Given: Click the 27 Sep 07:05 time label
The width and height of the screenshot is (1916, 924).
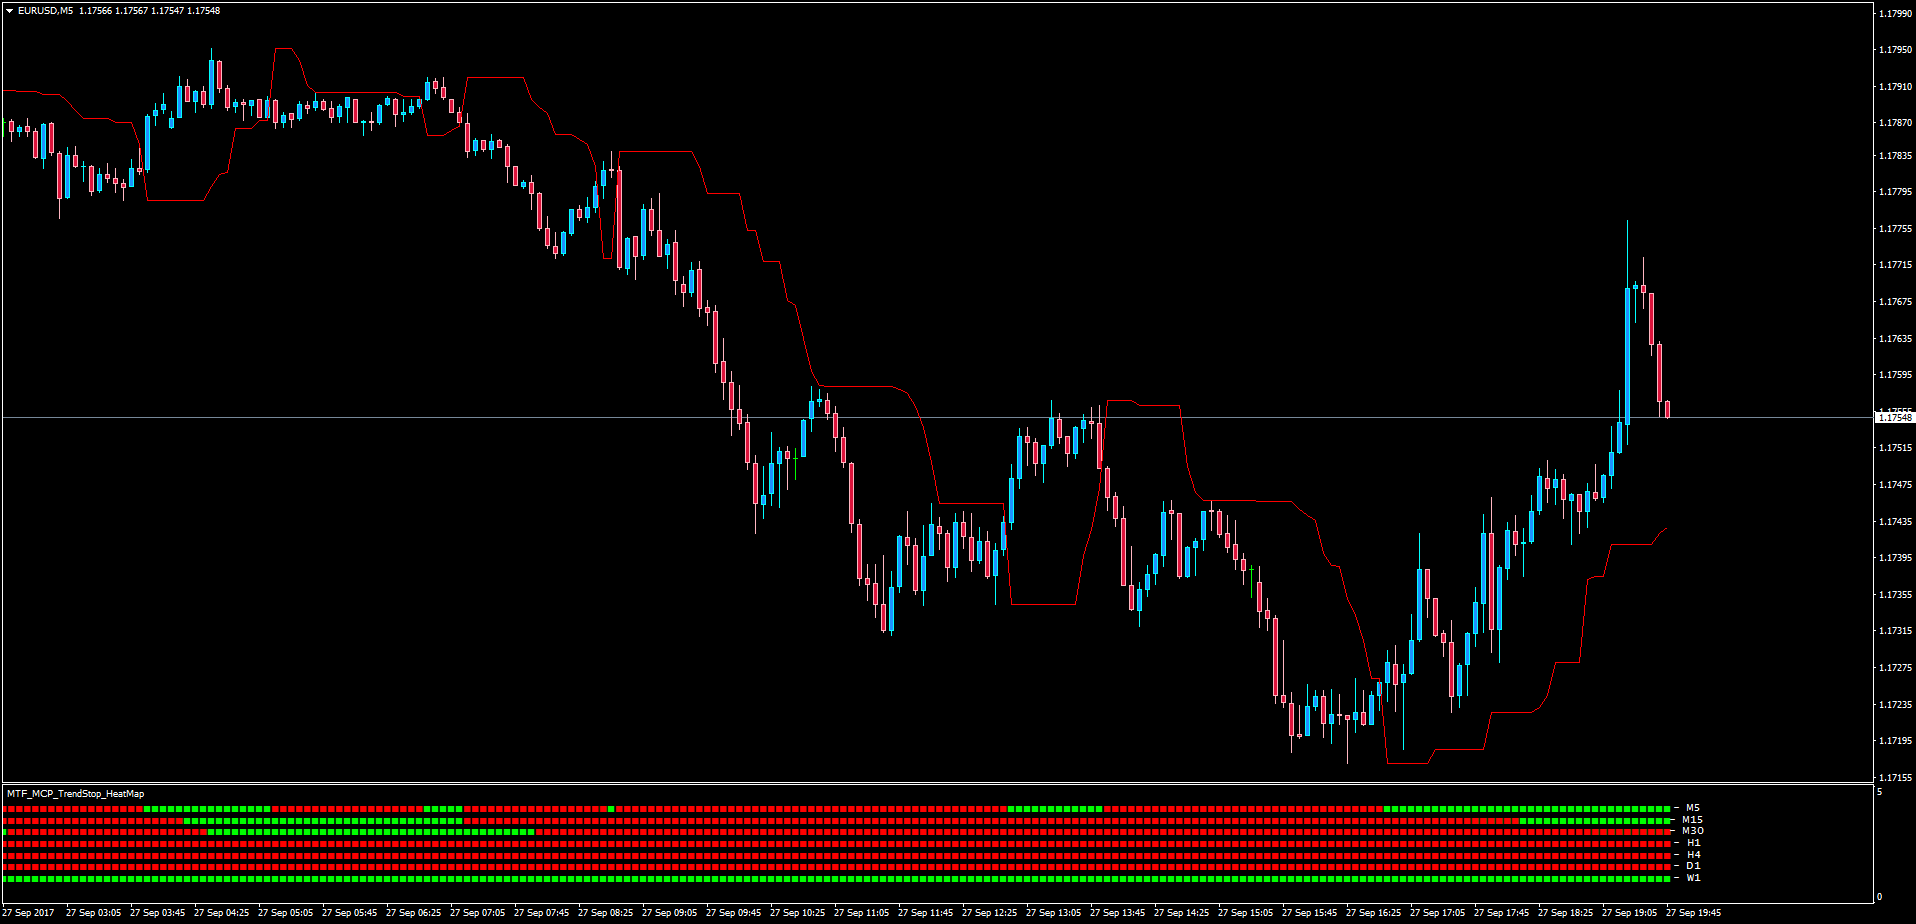Looking at the screenshot, I should (x=477, y=913).
